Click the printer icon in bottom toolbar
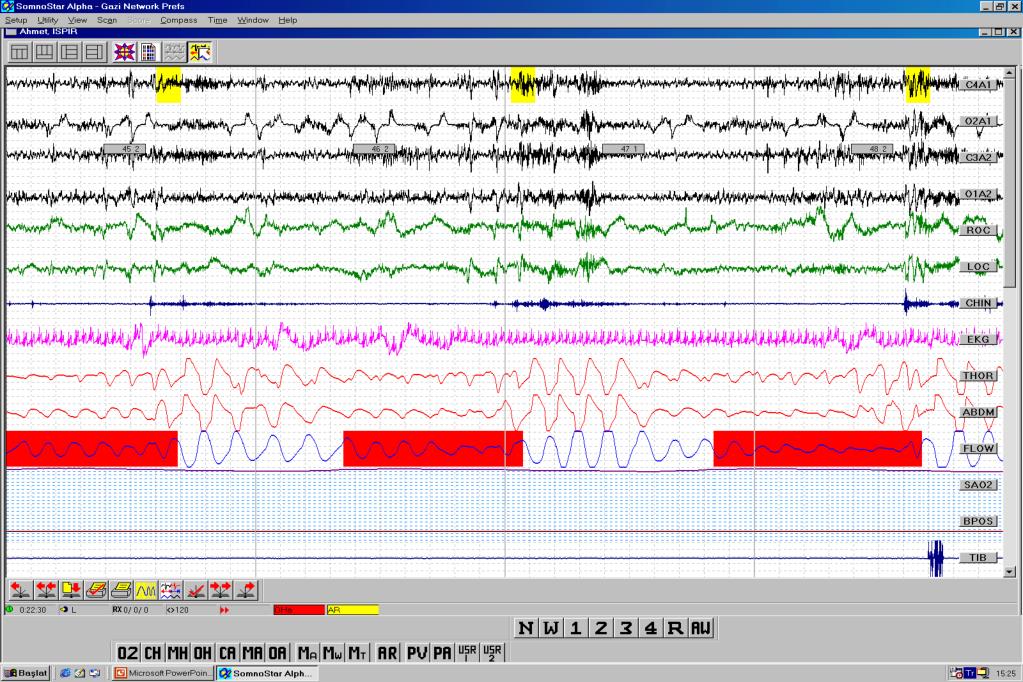 pos(120,589)
